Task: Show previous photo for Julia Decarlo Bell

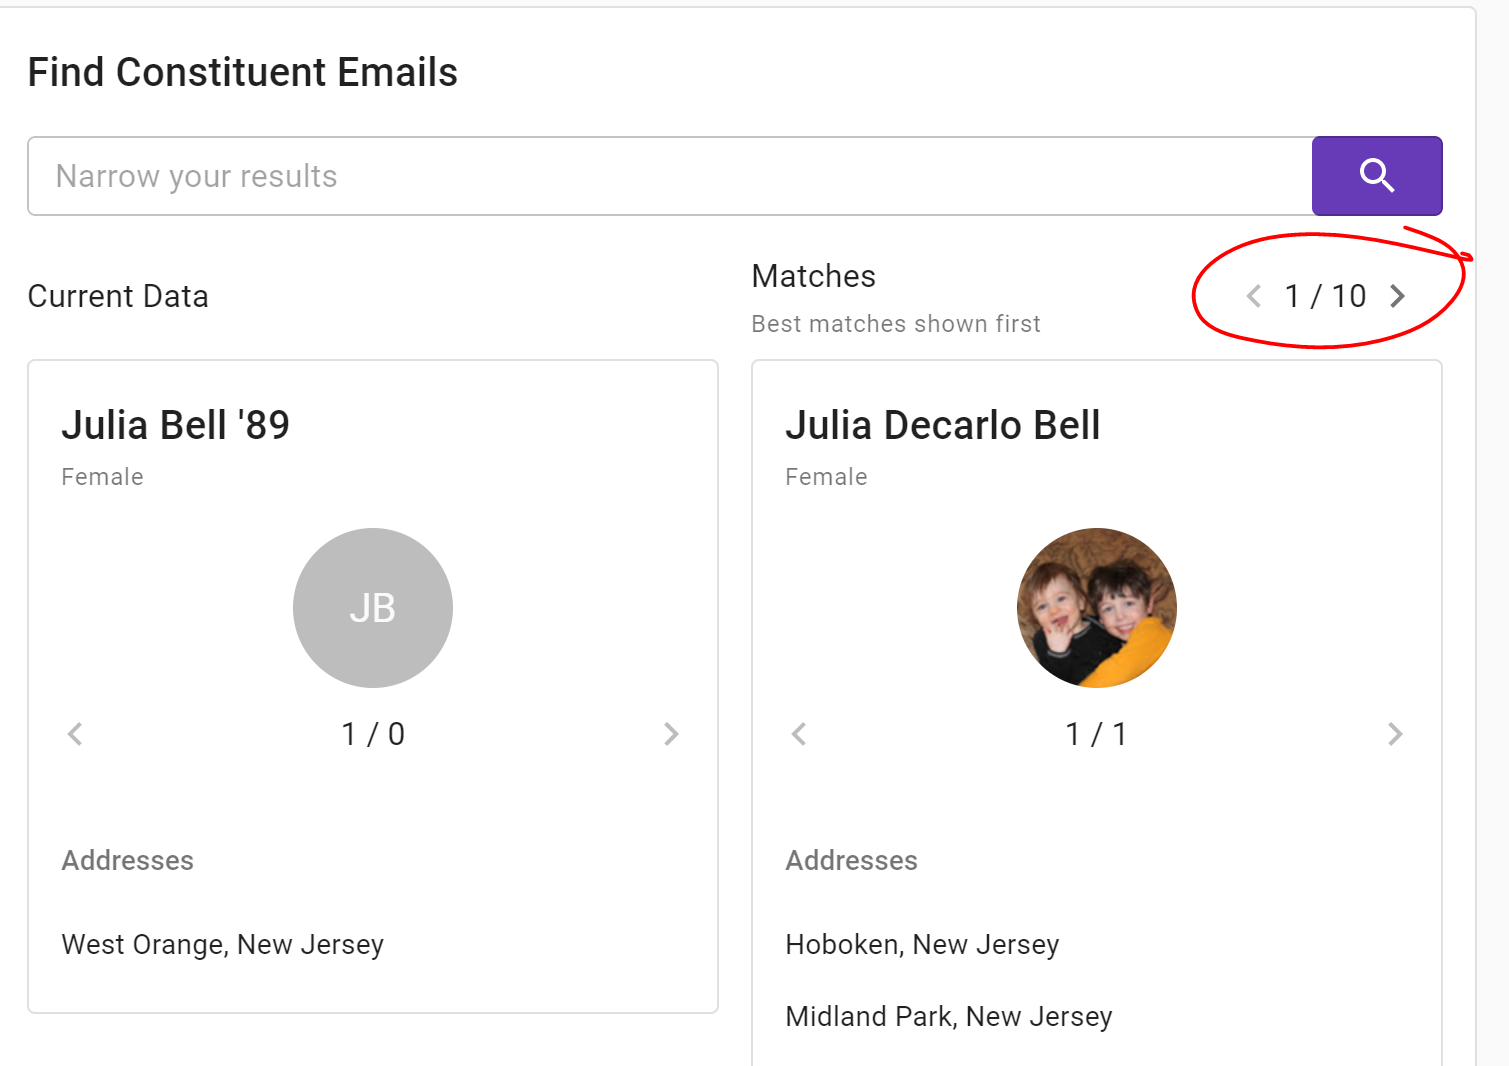Action: click(799, 734)
